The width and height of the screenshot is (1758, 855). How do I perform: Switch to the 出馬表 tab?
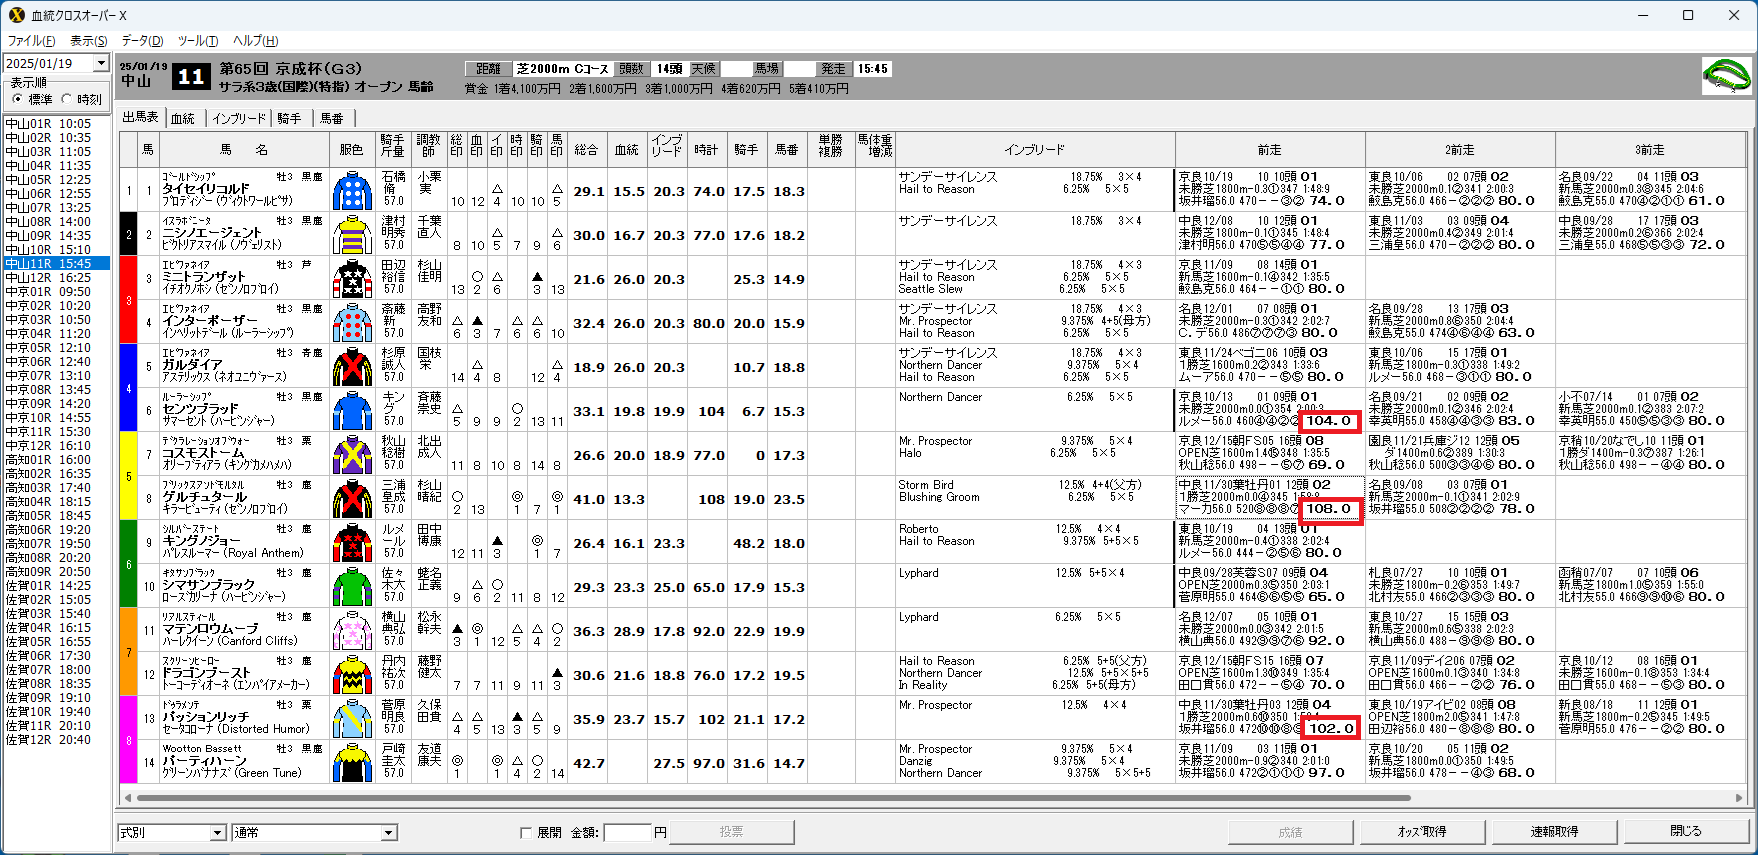[x=141, y=117]
